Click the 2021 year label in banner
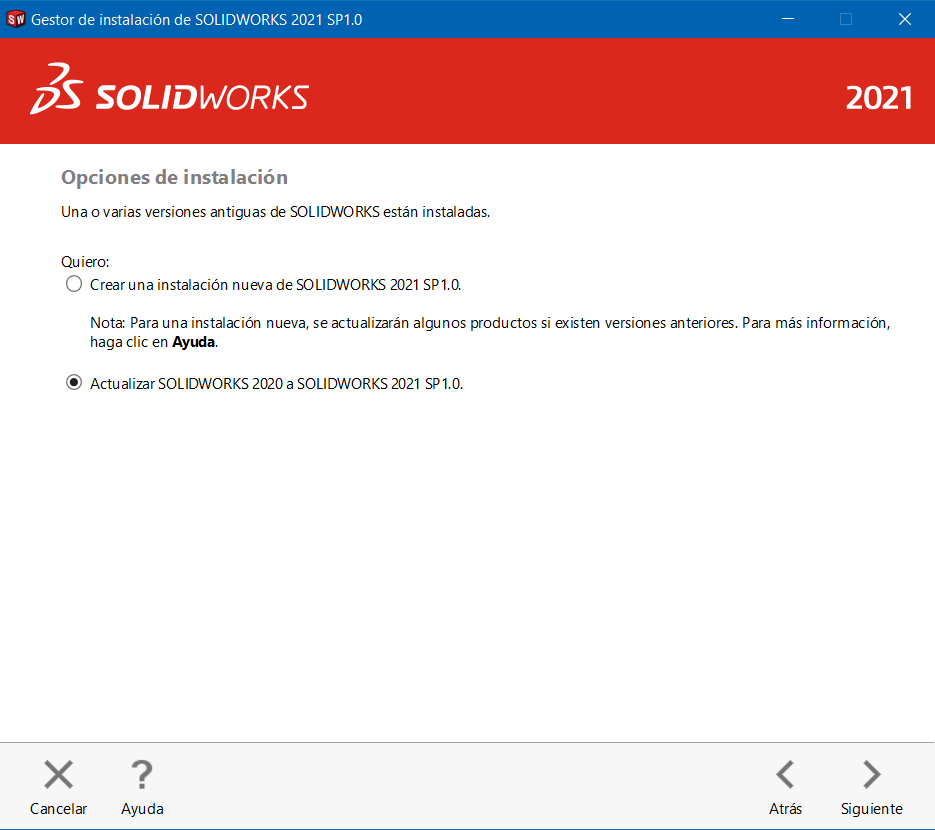The width and height of the screenshot is (935, 830). point(878,98)
